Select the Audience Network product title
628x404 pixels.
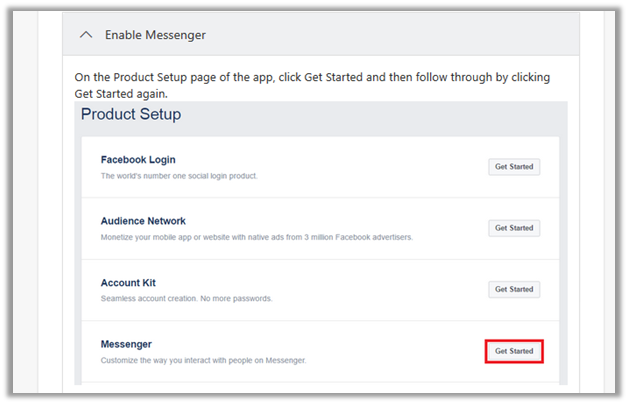(x=143, y=221)
